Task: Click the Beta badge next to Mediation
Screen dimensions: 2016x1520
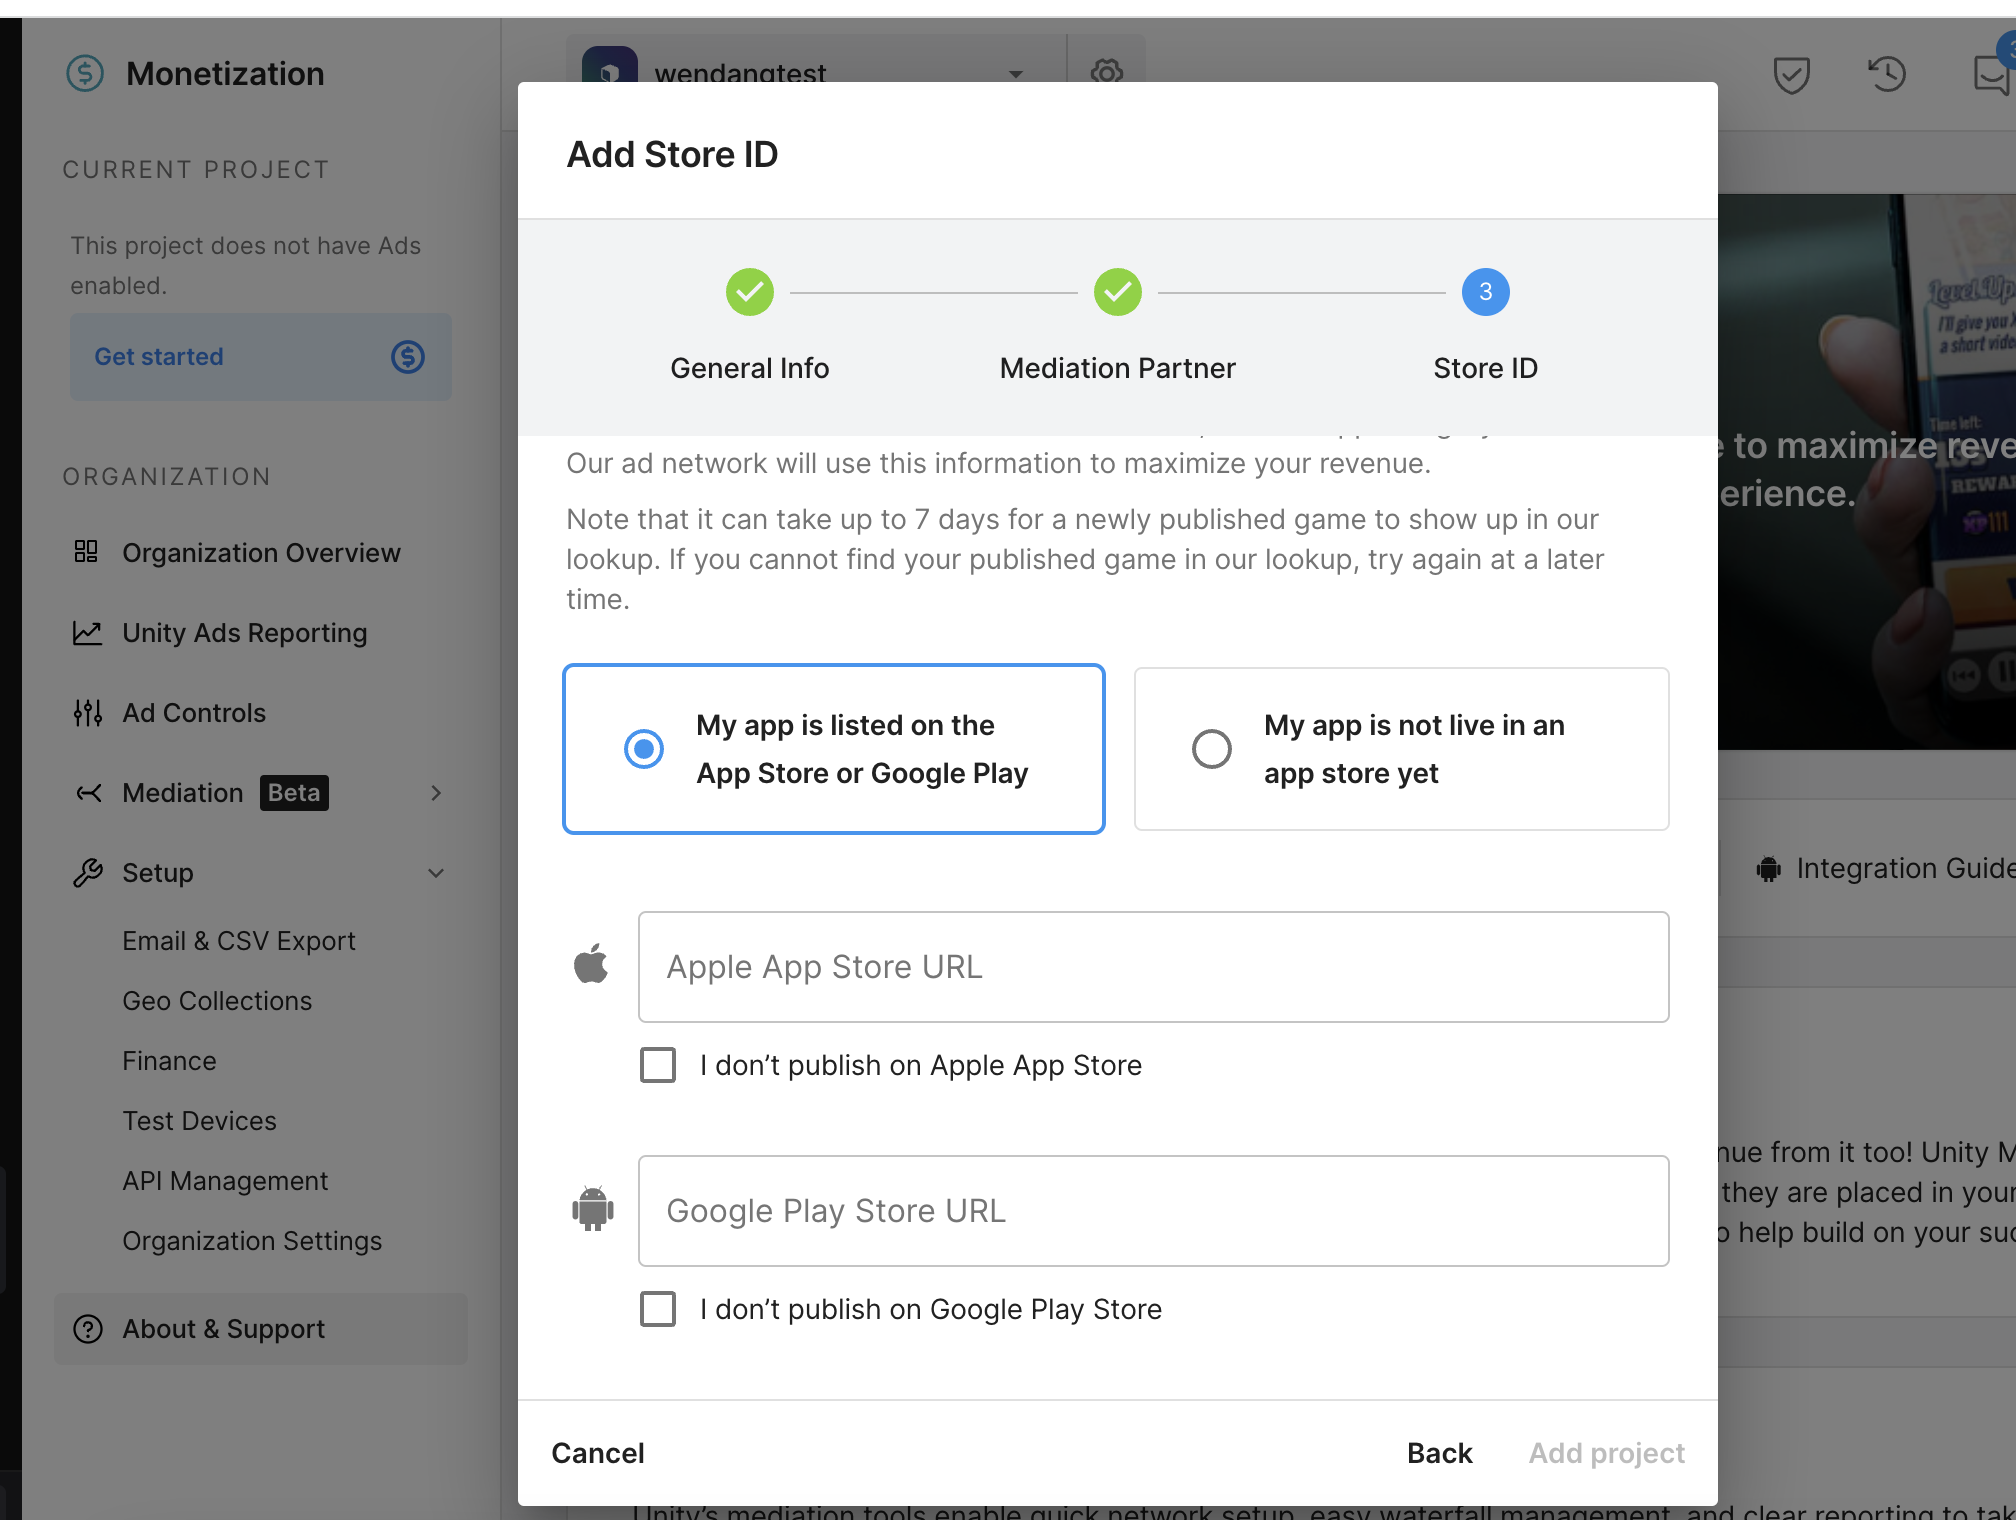Action: tap(294, 793)
